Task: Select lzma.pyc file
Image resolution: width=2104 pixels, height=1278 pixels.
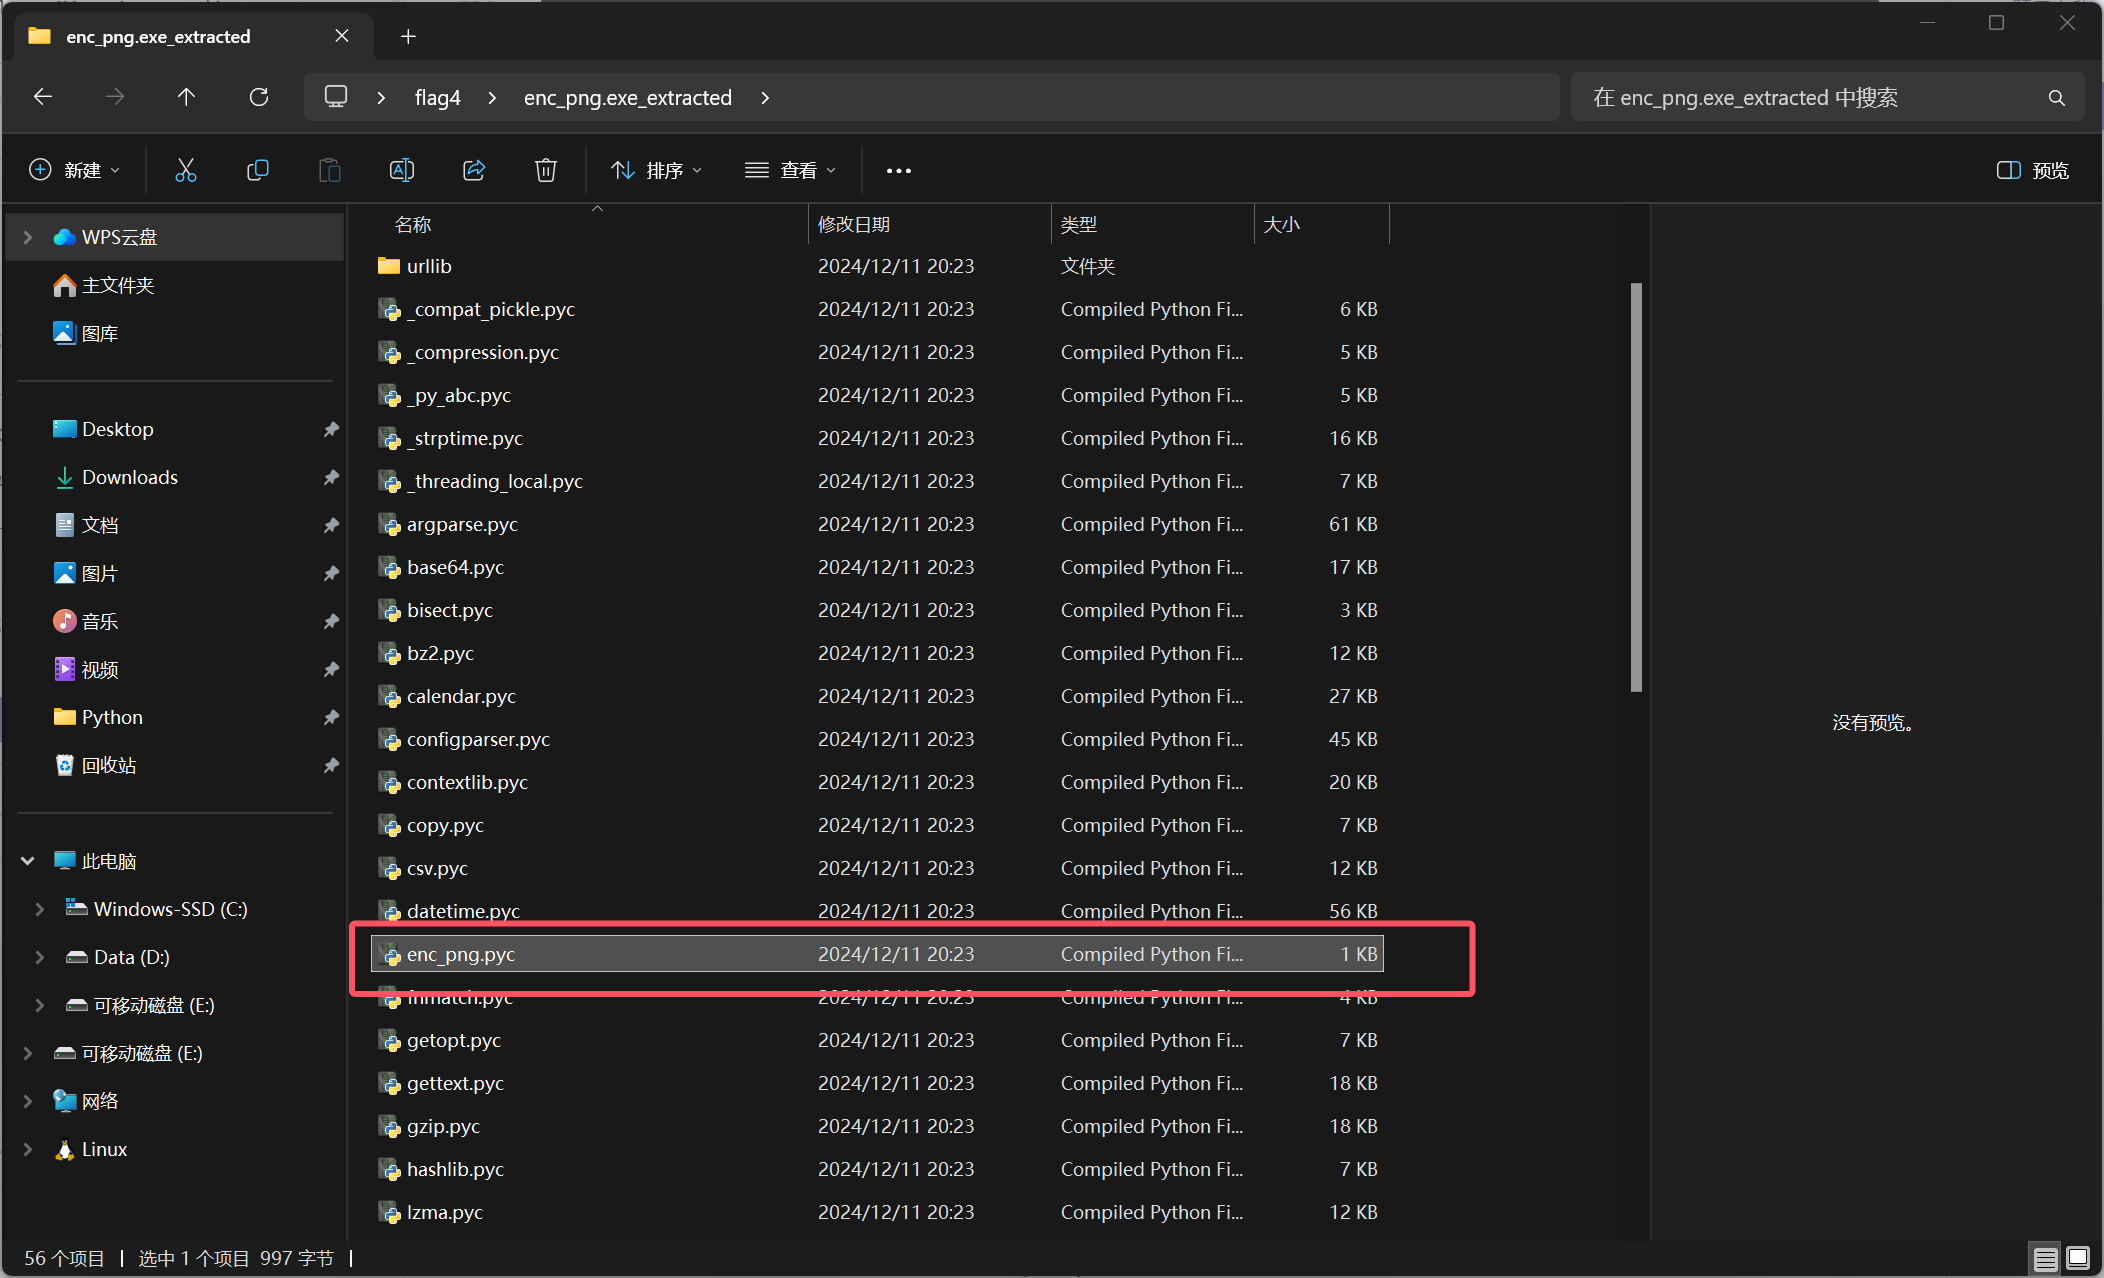Action: point(878,1212)
